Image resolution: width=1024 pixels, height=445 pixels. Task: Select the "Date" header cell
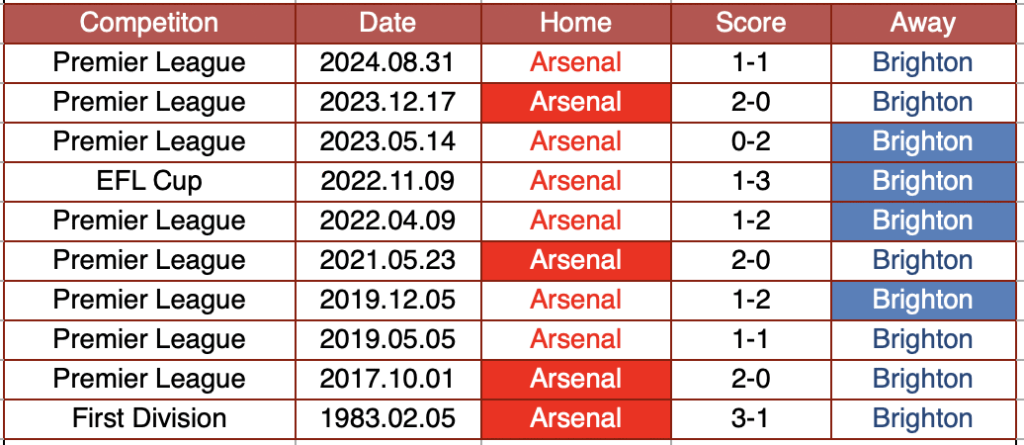pyautogui.click(x=387, y=23)
